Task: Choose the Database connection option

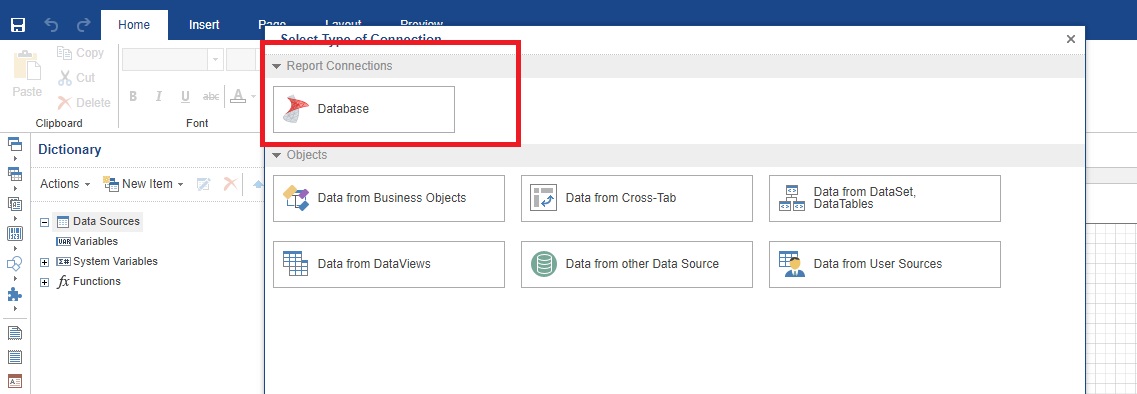Action: pos(364,109)
